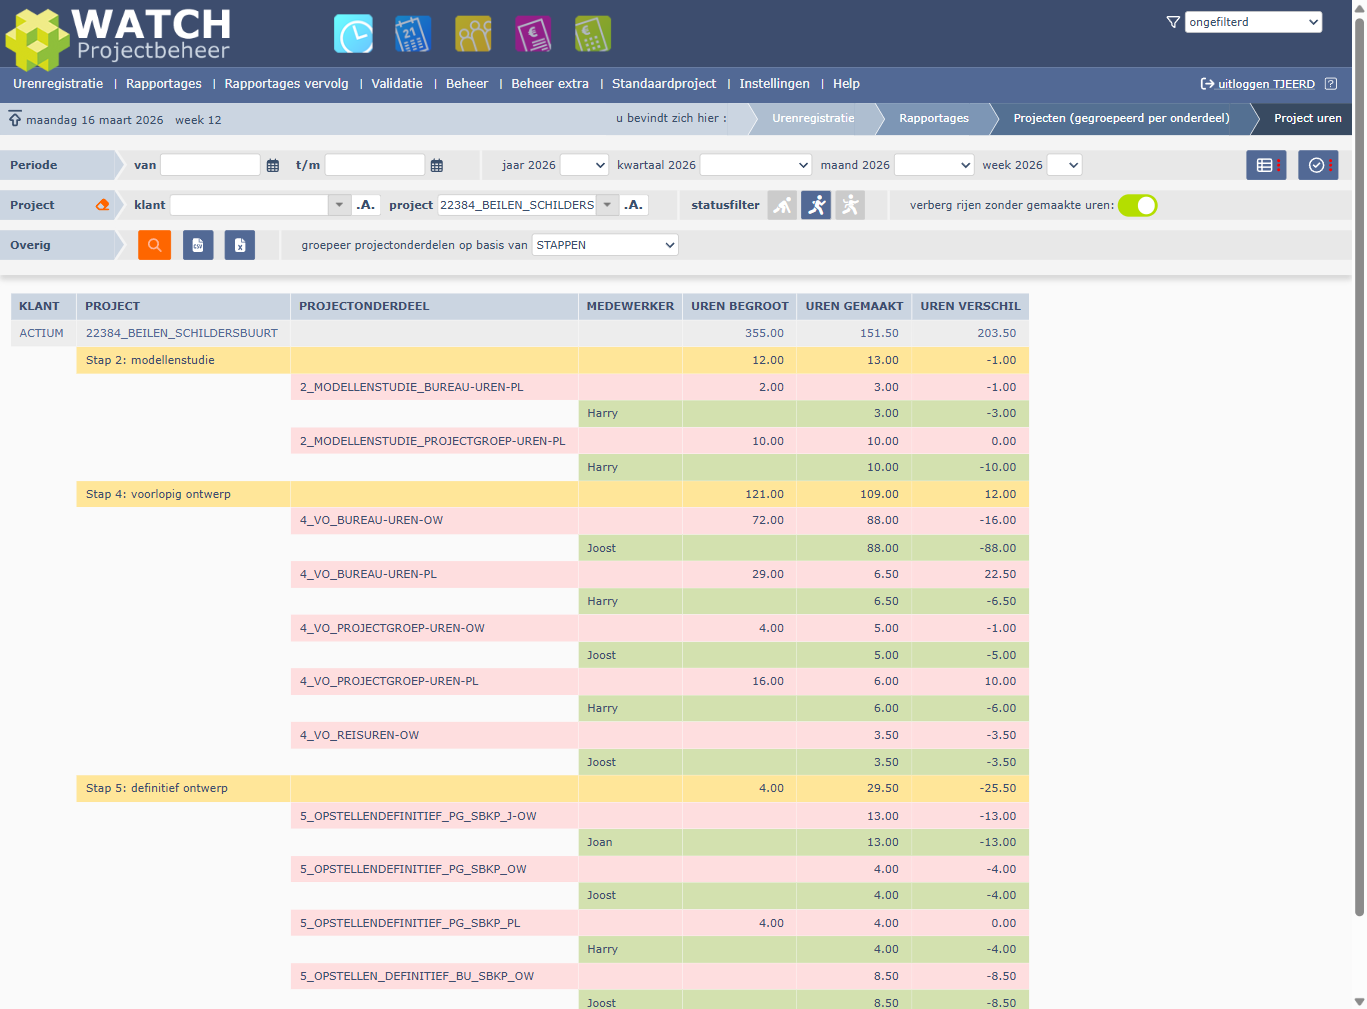Export report as CSV file
The image size is (1367, 1009).
pyautogui.click(x=198, y=245)
